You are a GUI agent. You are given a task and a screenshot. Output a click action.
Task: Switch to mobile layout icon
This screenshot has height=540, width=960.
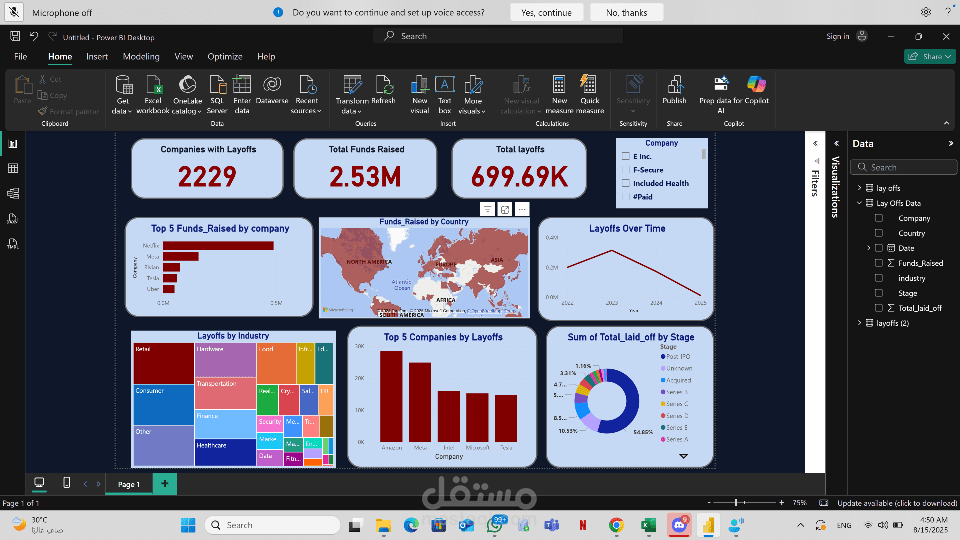(x=67, y=483)
